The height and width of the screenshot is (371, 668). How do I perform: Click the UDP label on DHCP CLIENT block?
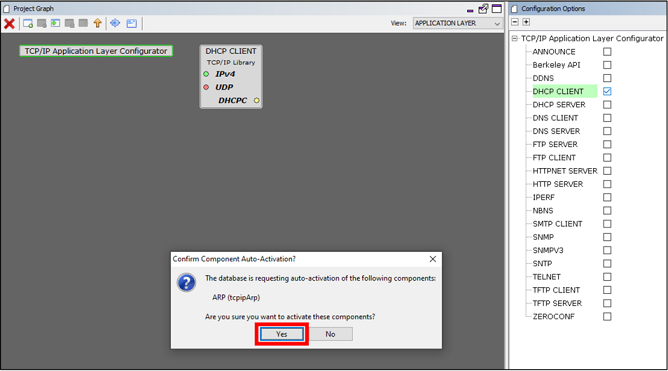(x=224, y=87)
